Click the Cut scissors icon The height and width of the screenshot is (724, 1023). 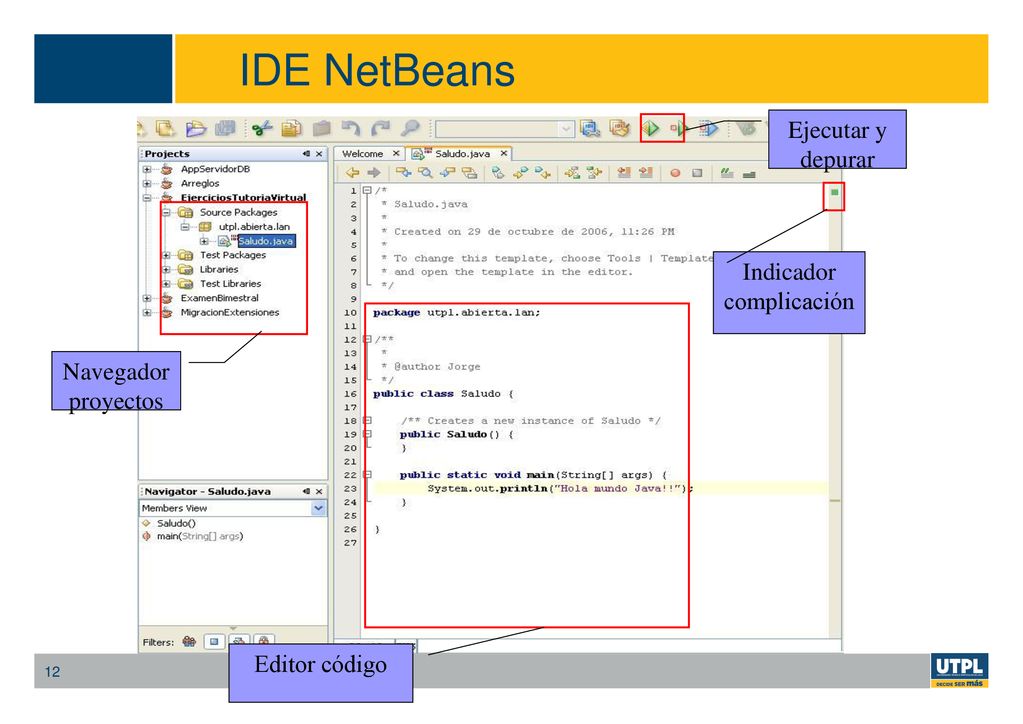coord(262,128)
